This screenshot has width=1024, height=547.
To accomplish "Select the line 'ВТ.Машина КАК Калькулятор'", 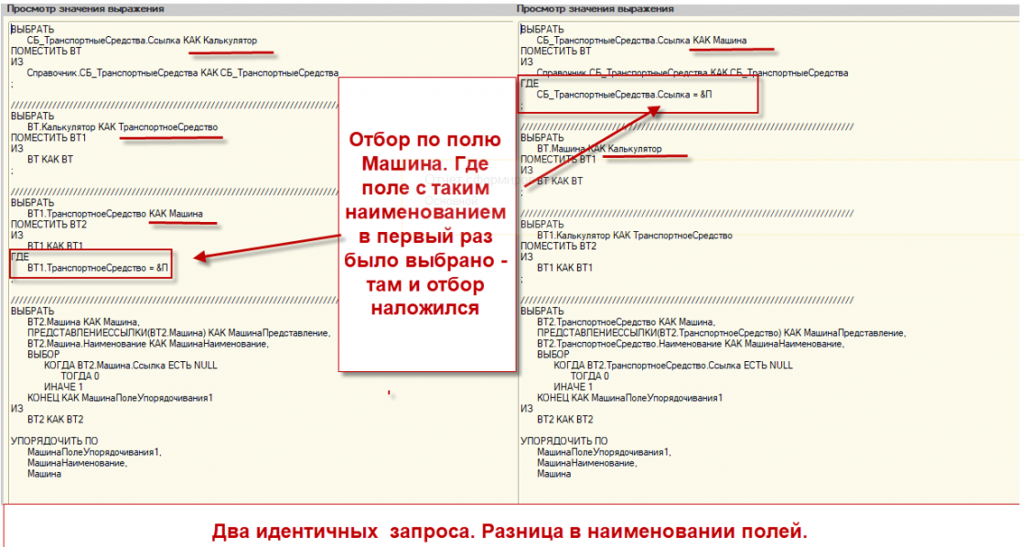I will [599, 149].
